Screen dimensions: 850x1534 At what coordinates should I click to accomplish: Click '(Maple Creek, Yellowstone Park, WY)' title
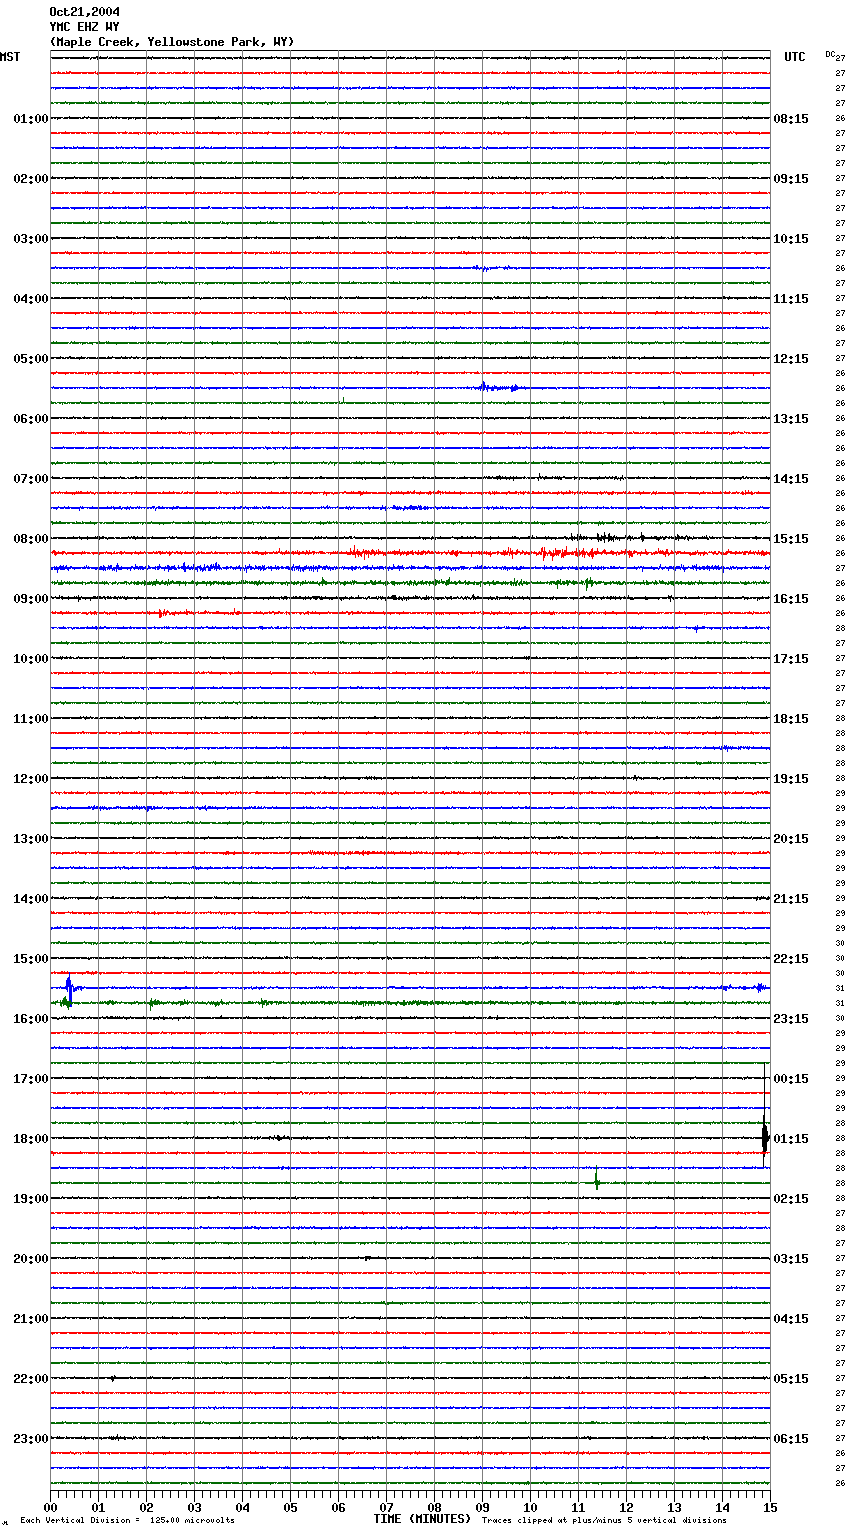[x=172, y=42]
